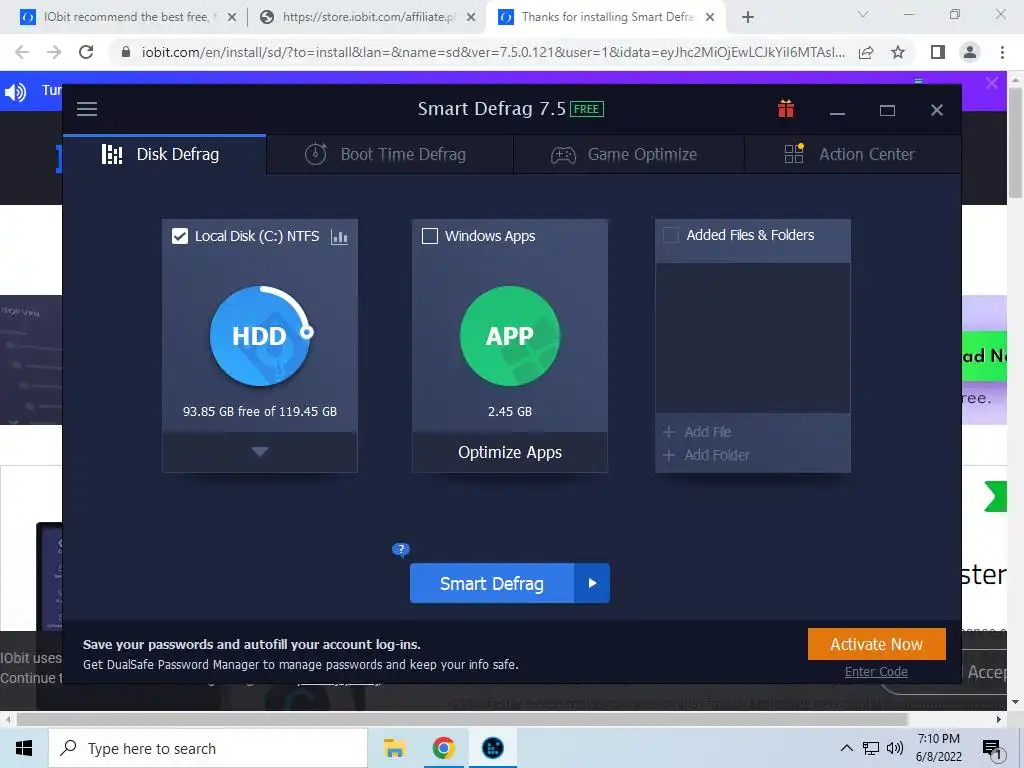
Task: Open Windows Start menu
Action: 24,748
